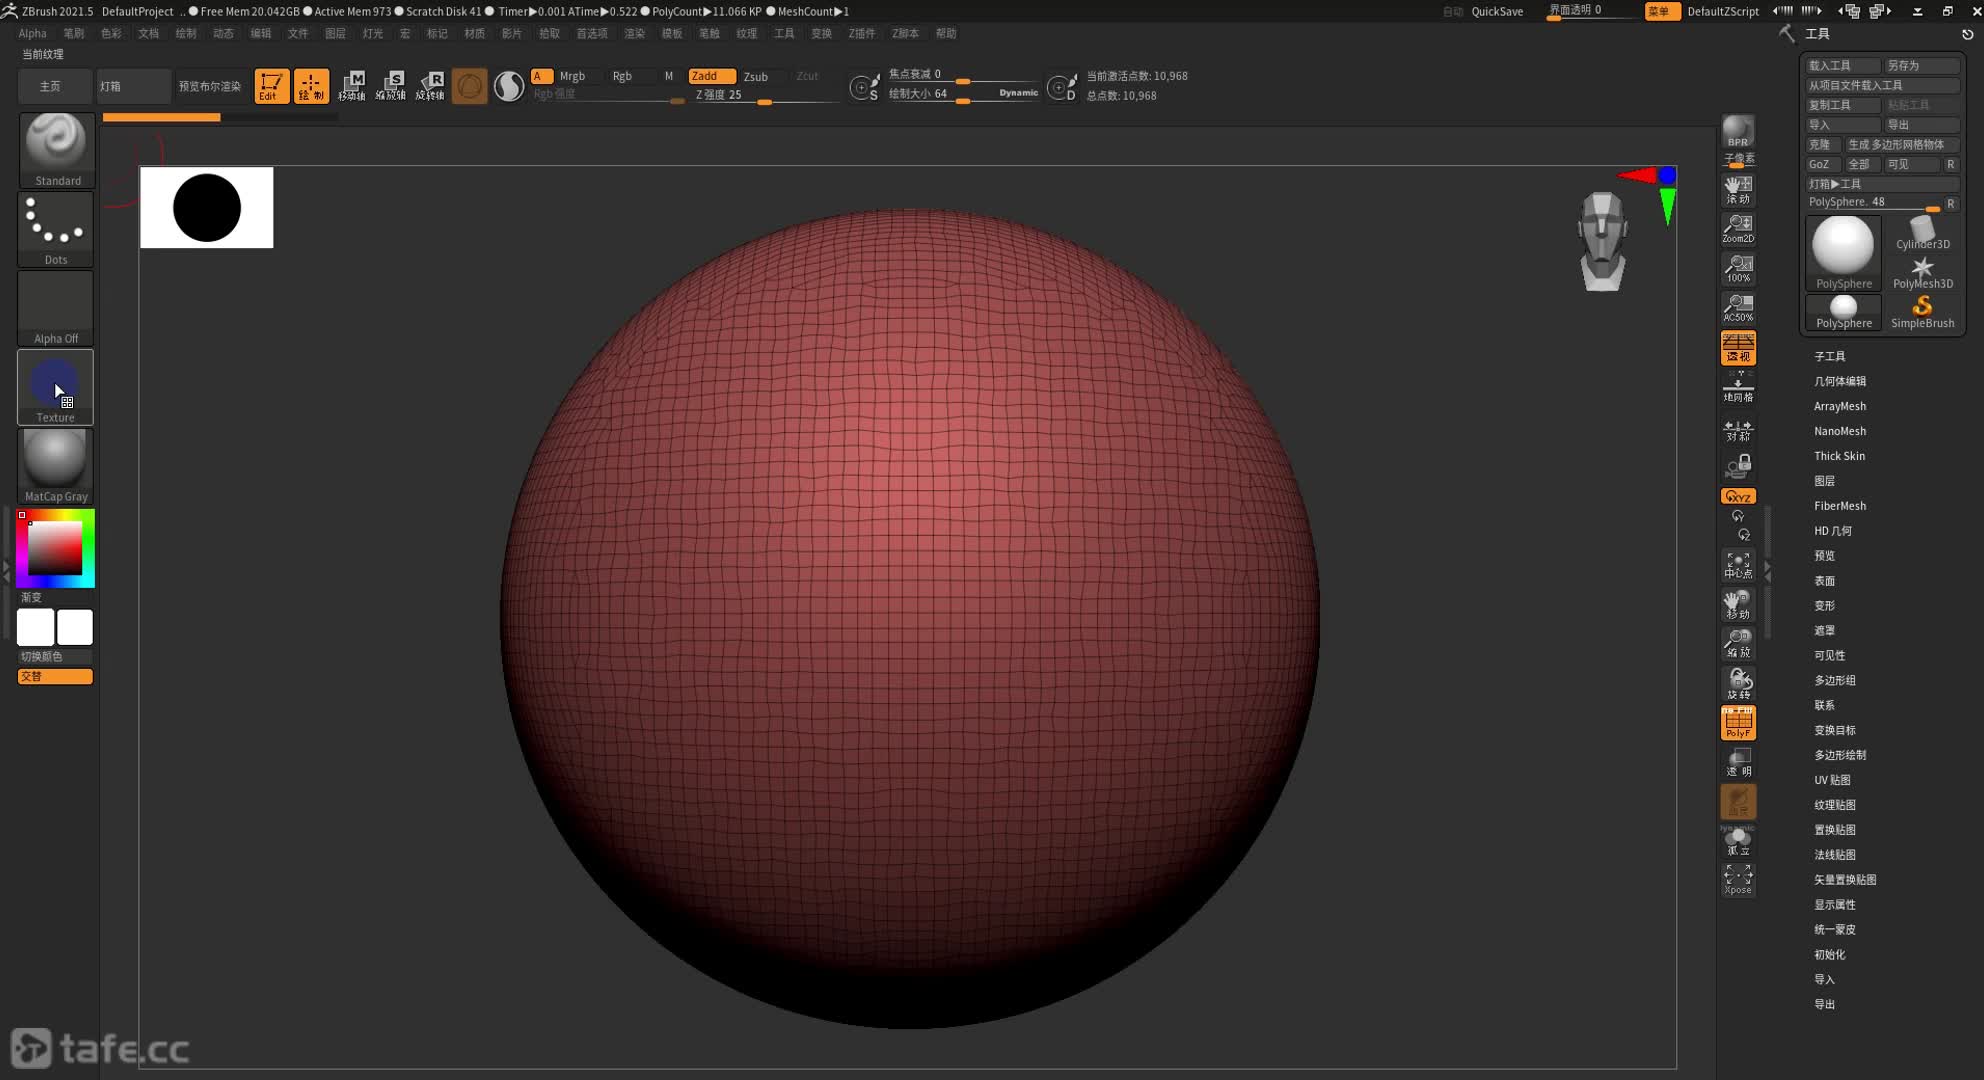Toggle the Rgb painting mode
Screen dimensions: 1984x1080
coord(620,76)
